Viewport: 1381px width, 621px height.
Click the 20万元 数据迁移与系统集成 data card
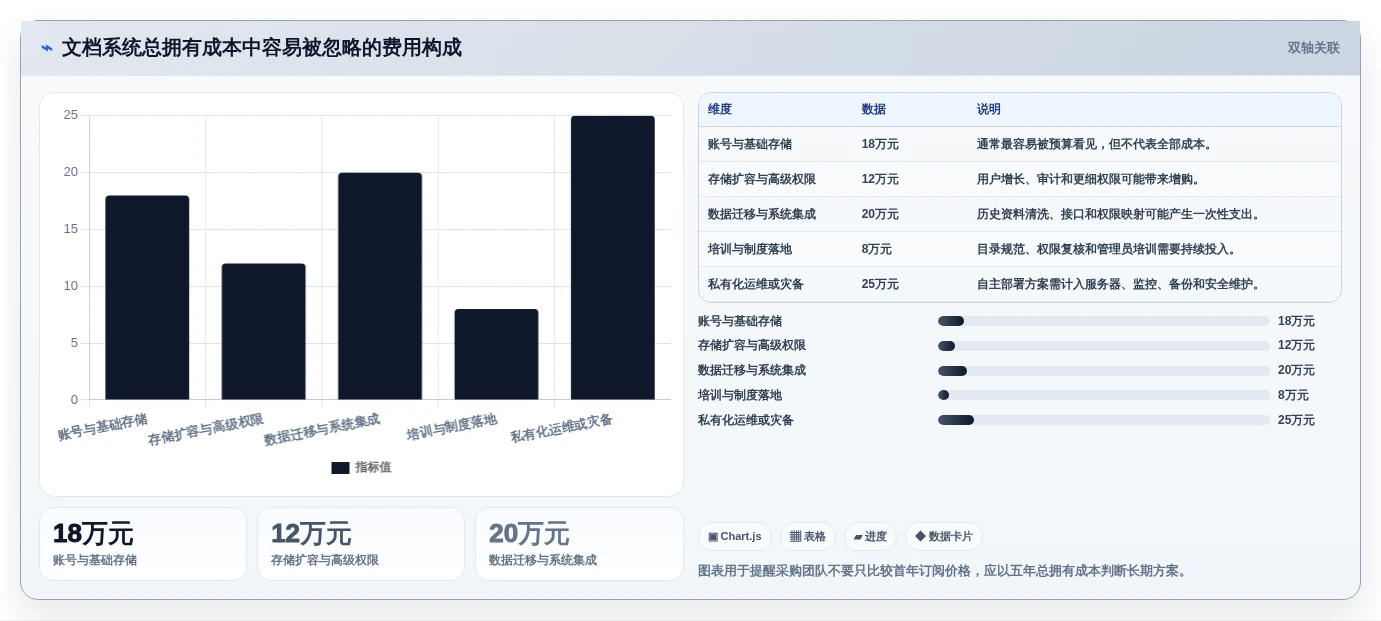pos(579,544)
